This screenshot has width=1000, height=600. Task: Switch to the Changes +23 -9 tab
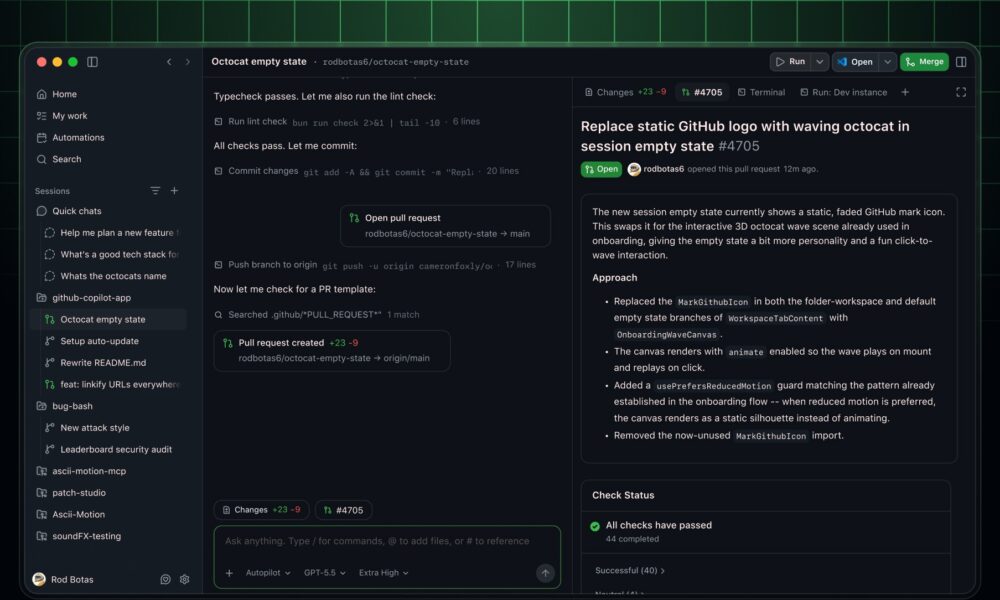pyautogui.click(x=625, y=92)
